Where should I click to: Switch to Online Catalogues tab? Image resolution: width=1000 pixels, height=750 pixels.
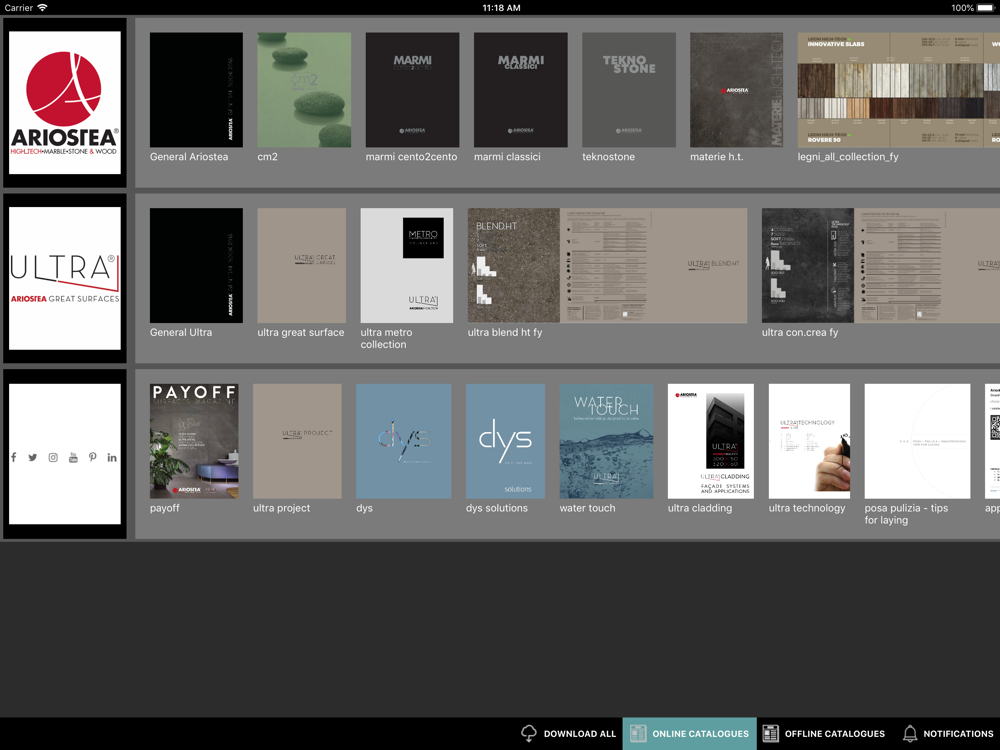tap(689, 733)
